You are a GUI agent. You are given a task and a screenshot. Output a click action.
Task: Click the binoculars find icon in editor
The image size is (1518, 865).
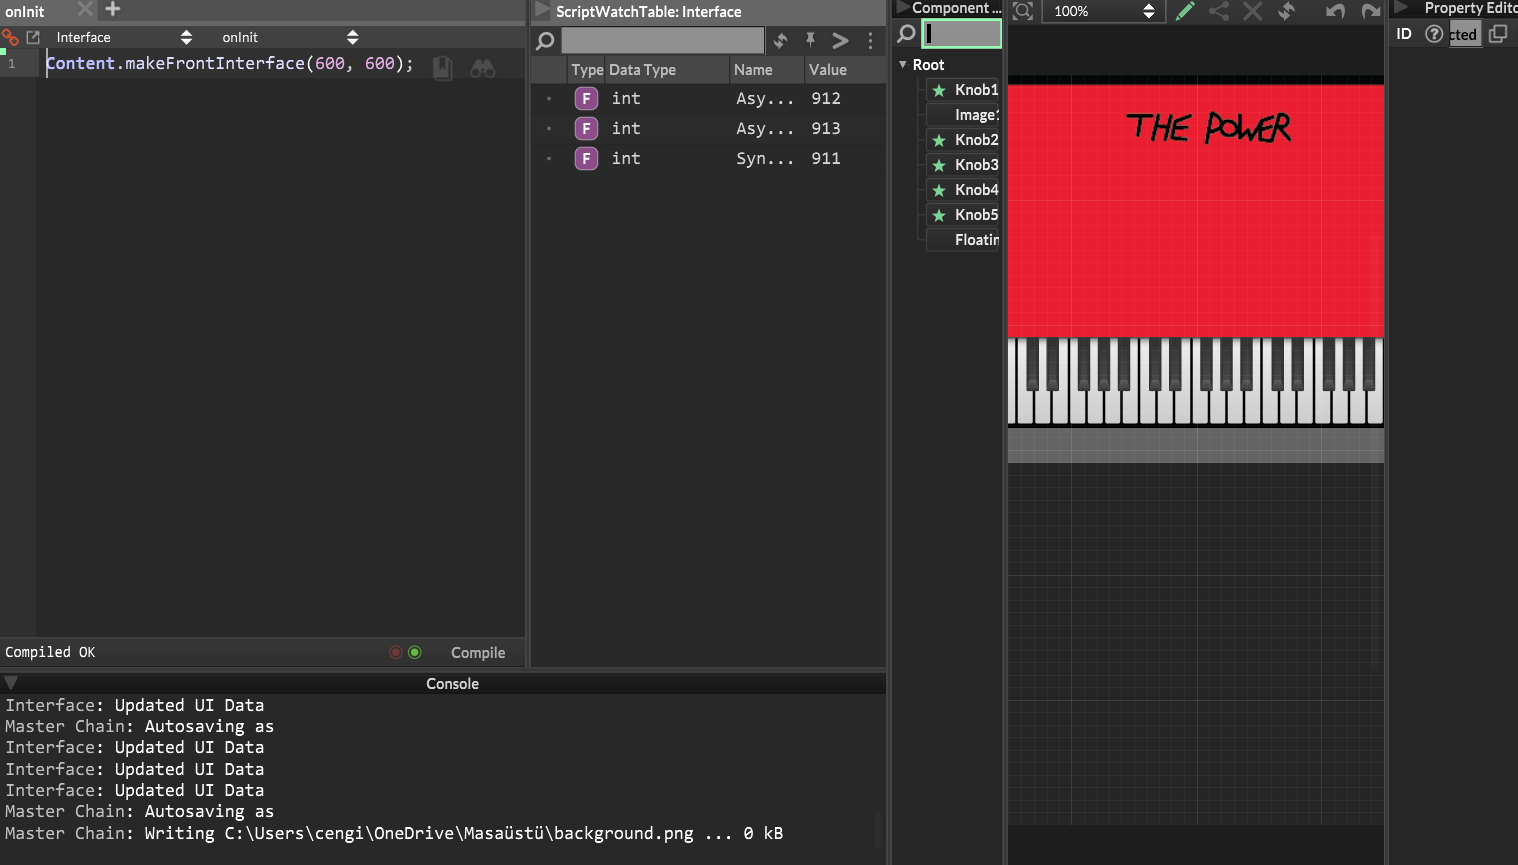pyautogui.click(x=483, y=68)
